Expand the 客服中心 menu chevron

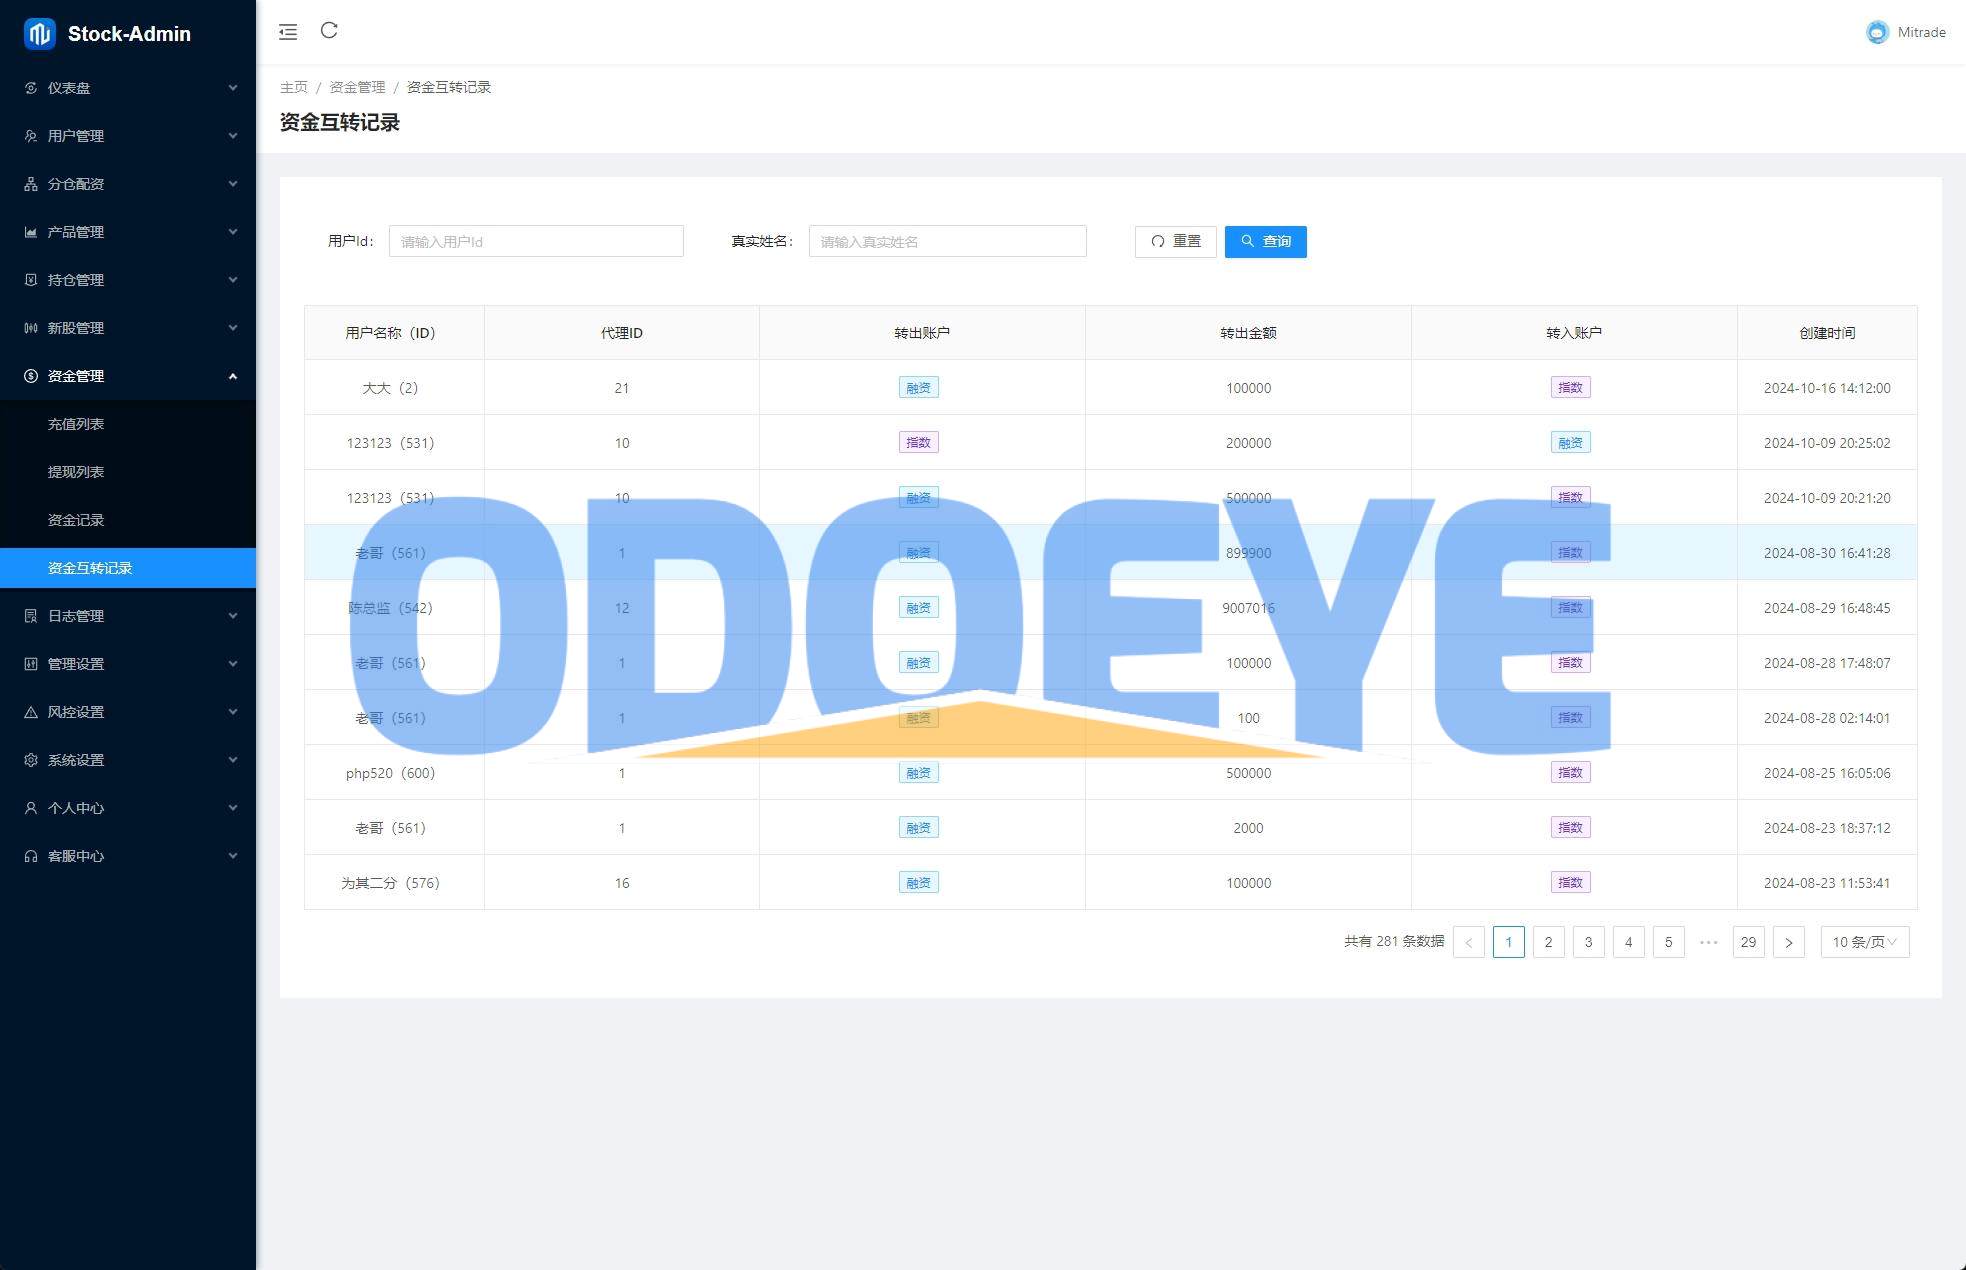pos(233,856)
